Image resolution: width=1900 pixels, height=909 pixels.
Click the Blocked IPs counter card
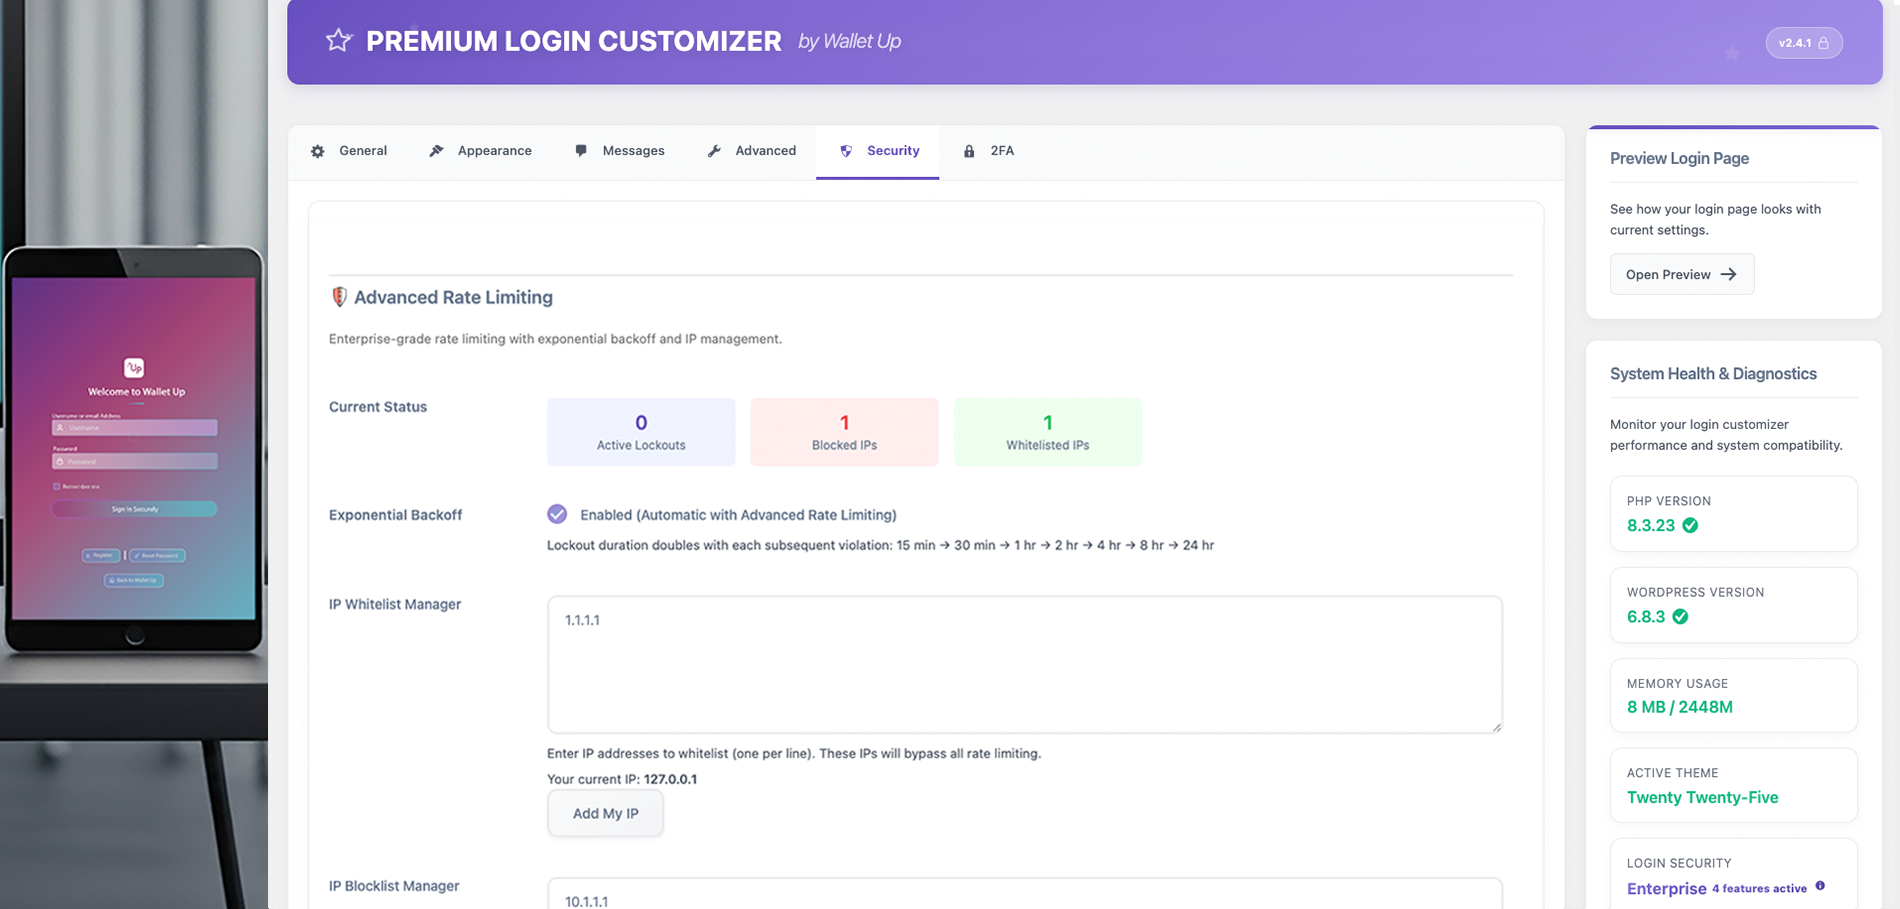tap(844, 431)
